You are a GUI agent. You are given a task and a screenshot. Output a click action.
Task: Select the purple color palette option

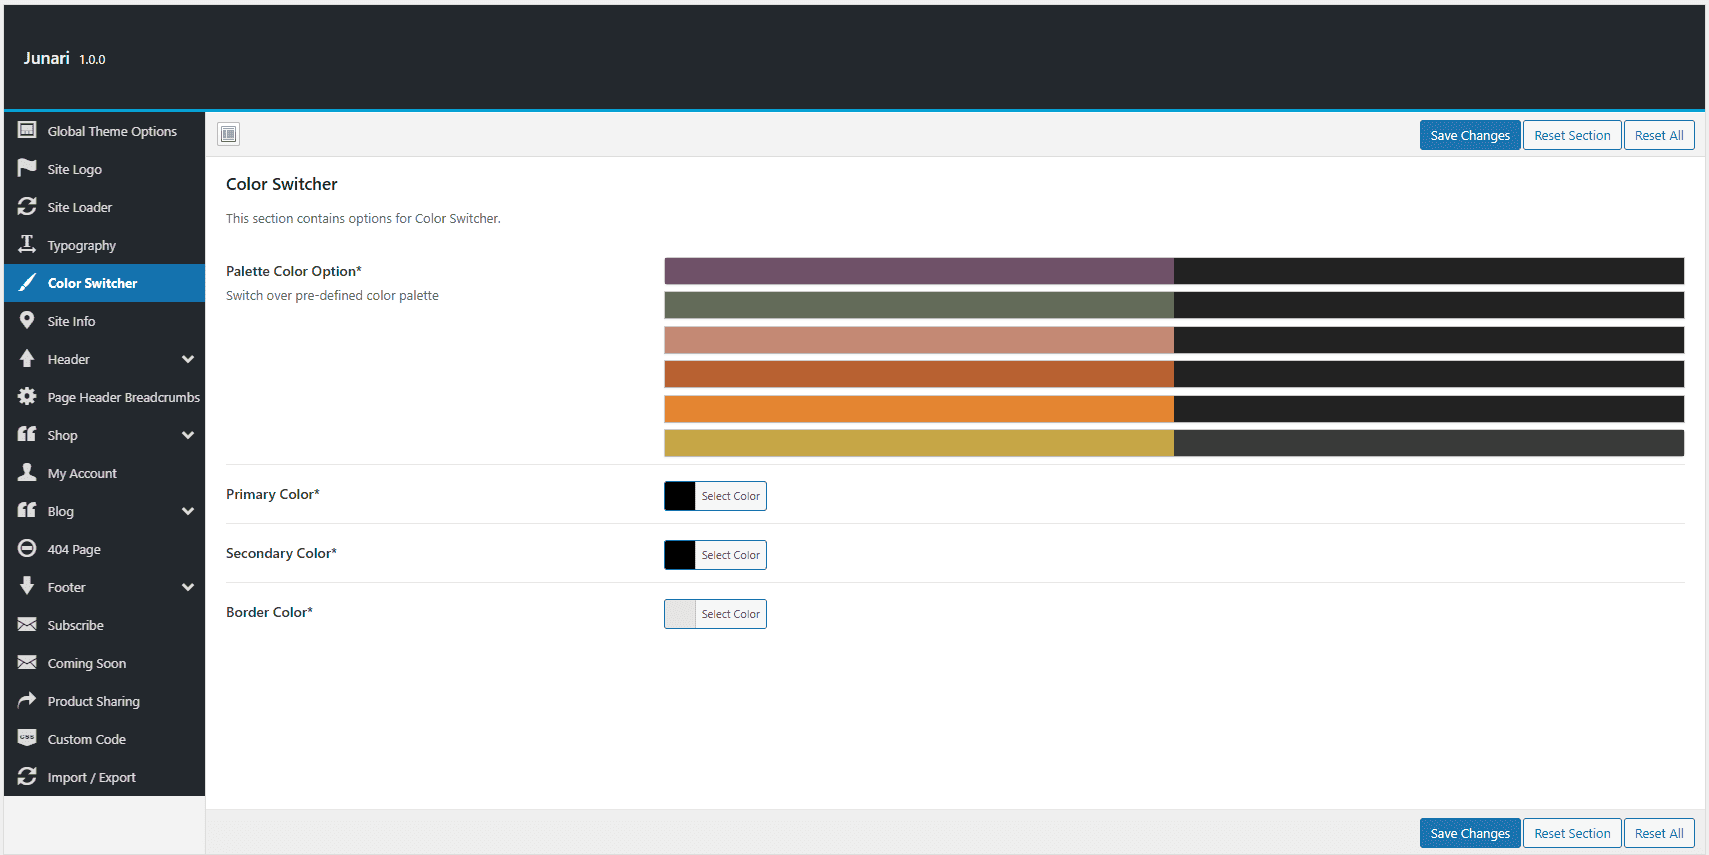(x=1173, y=271)
